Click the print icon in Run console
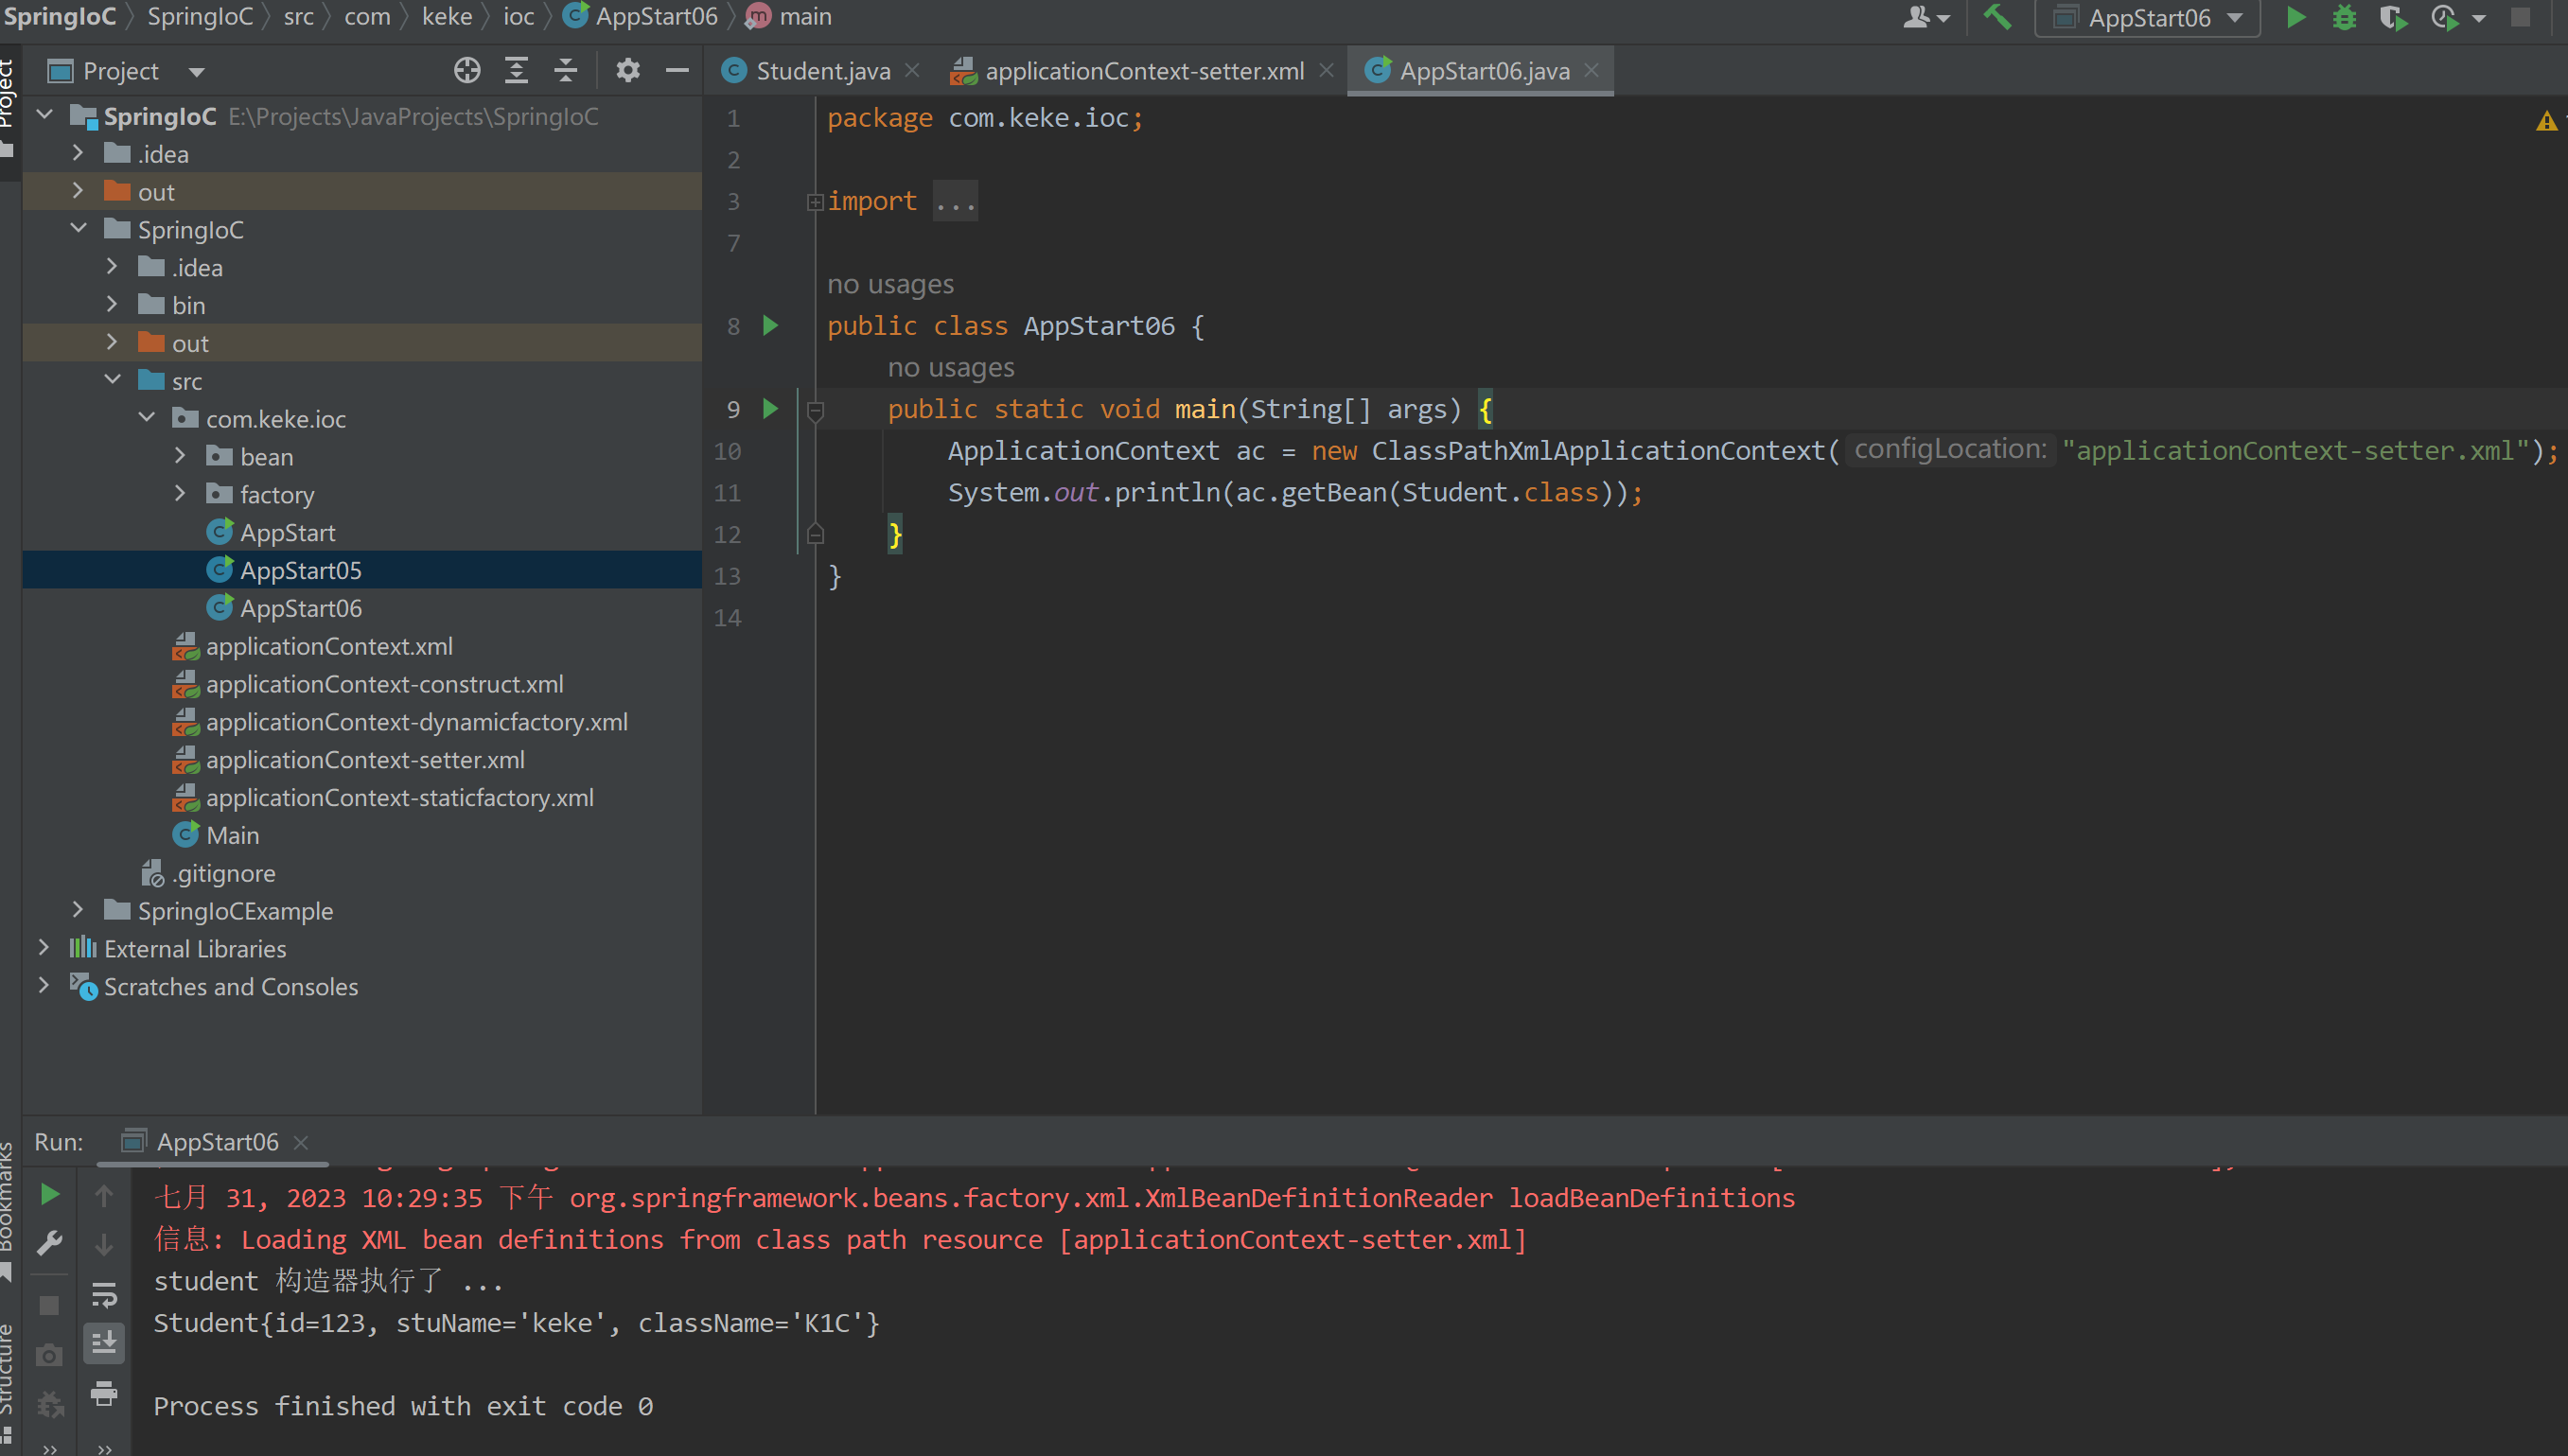 click(104, 1392)
